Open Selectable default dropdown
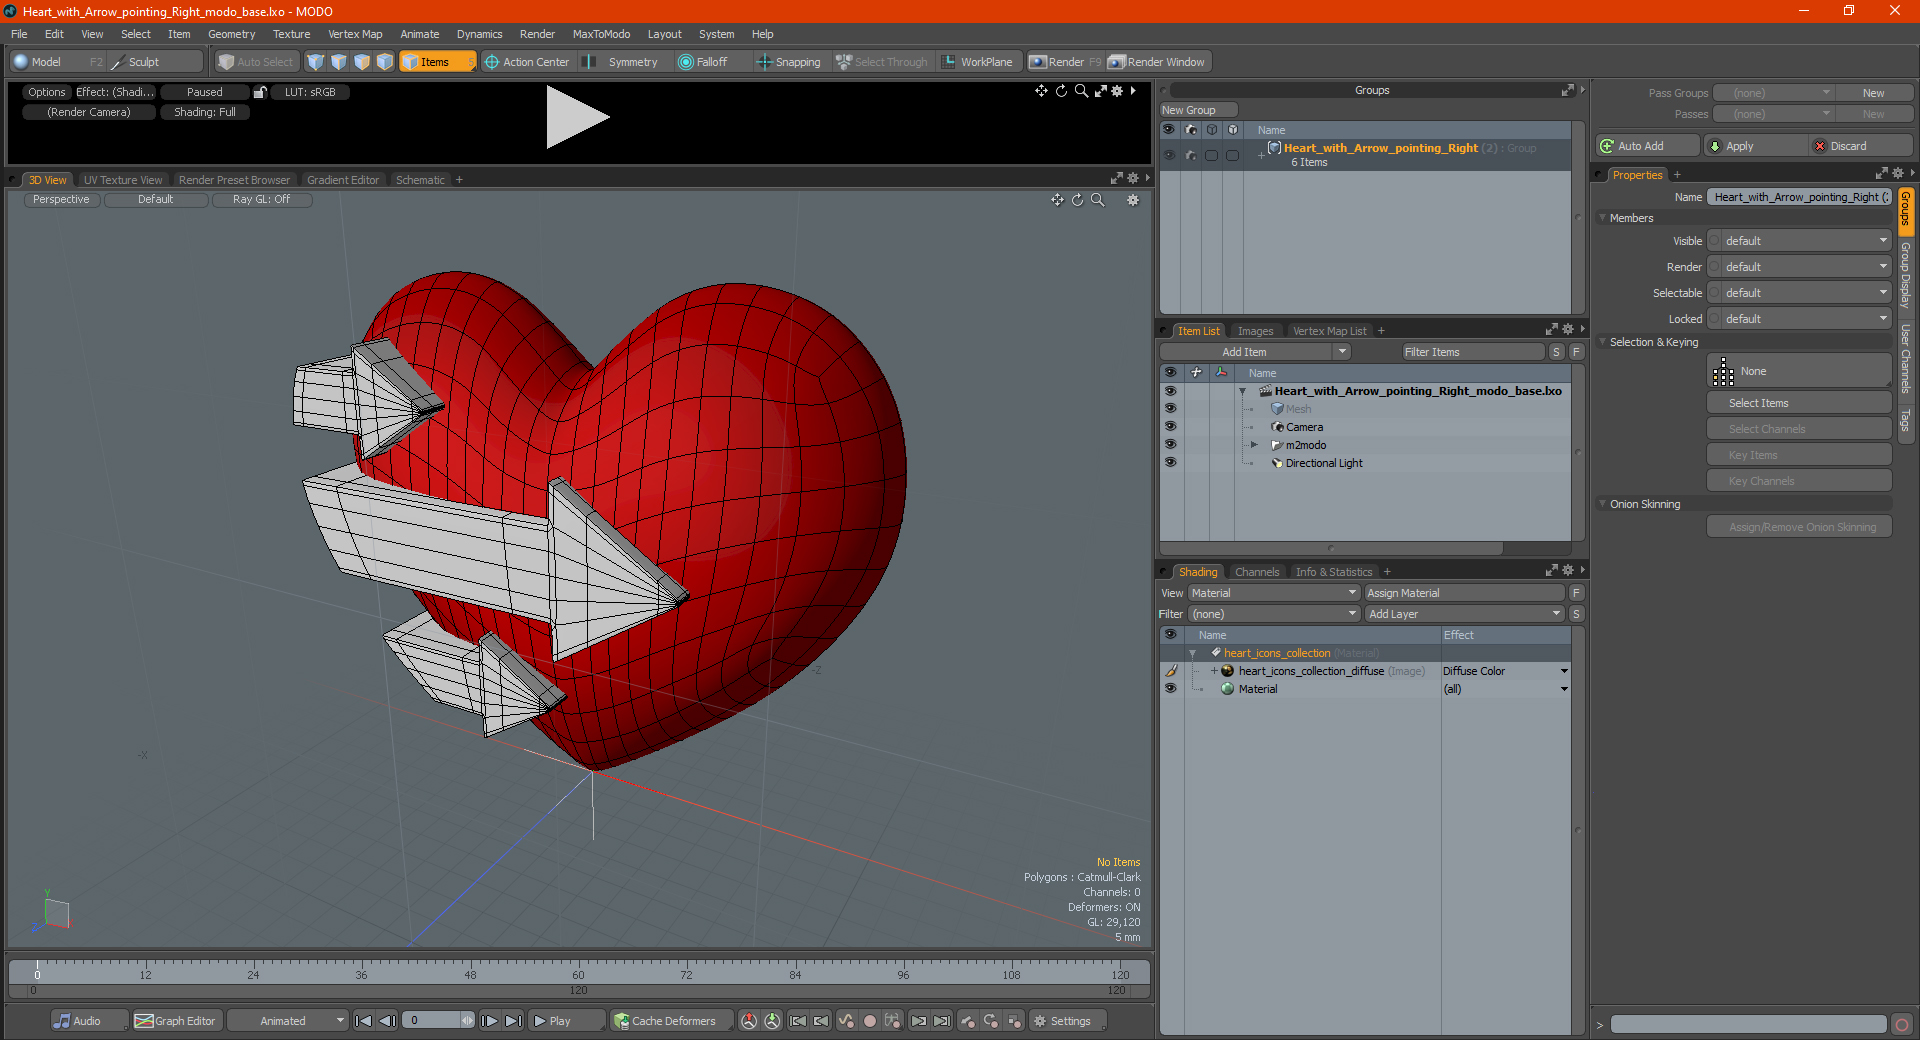This screenshot has height=1040, width=1920. point(1799,293)
